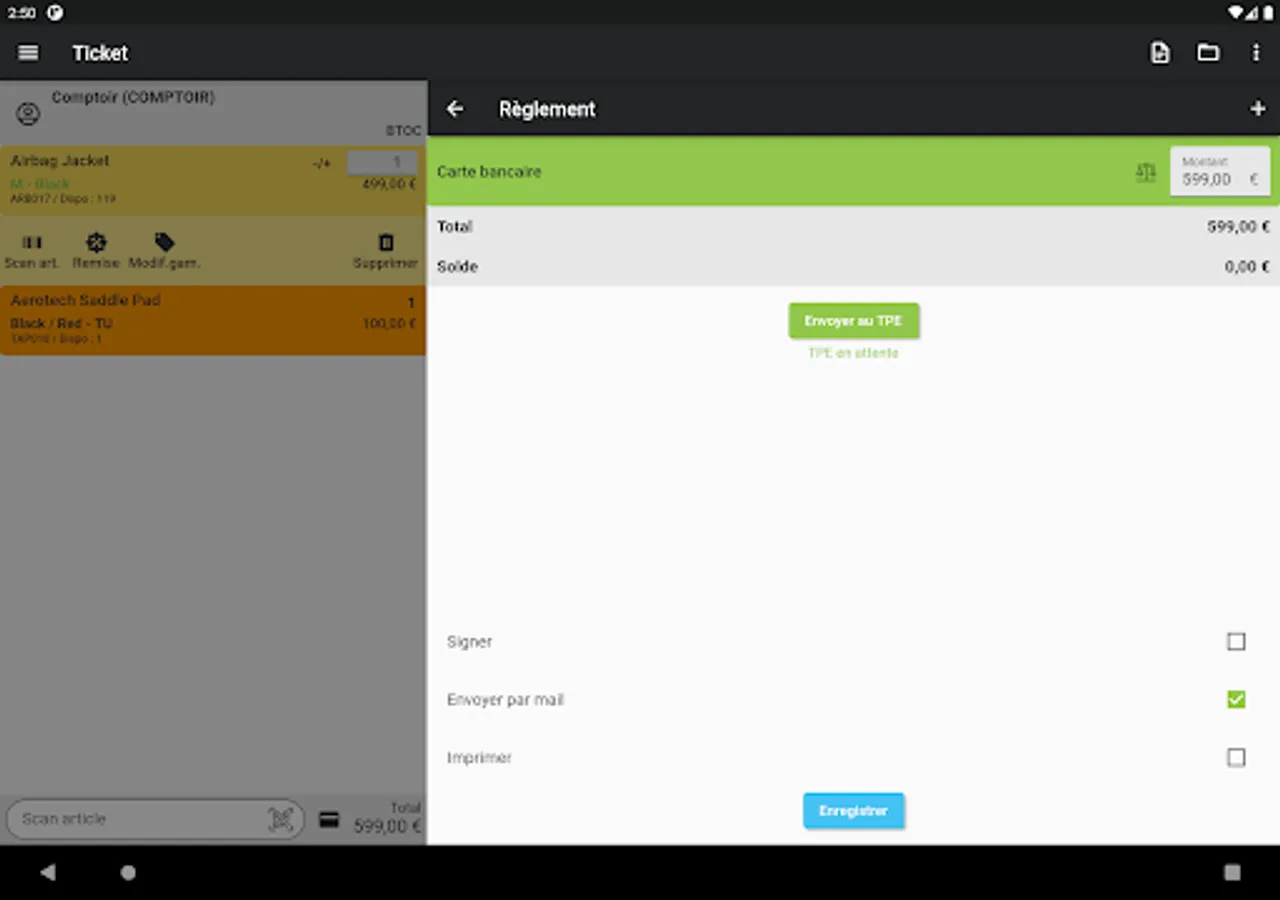Click the Comptoir (COMPTOIR) customer label

coord(133,98)
